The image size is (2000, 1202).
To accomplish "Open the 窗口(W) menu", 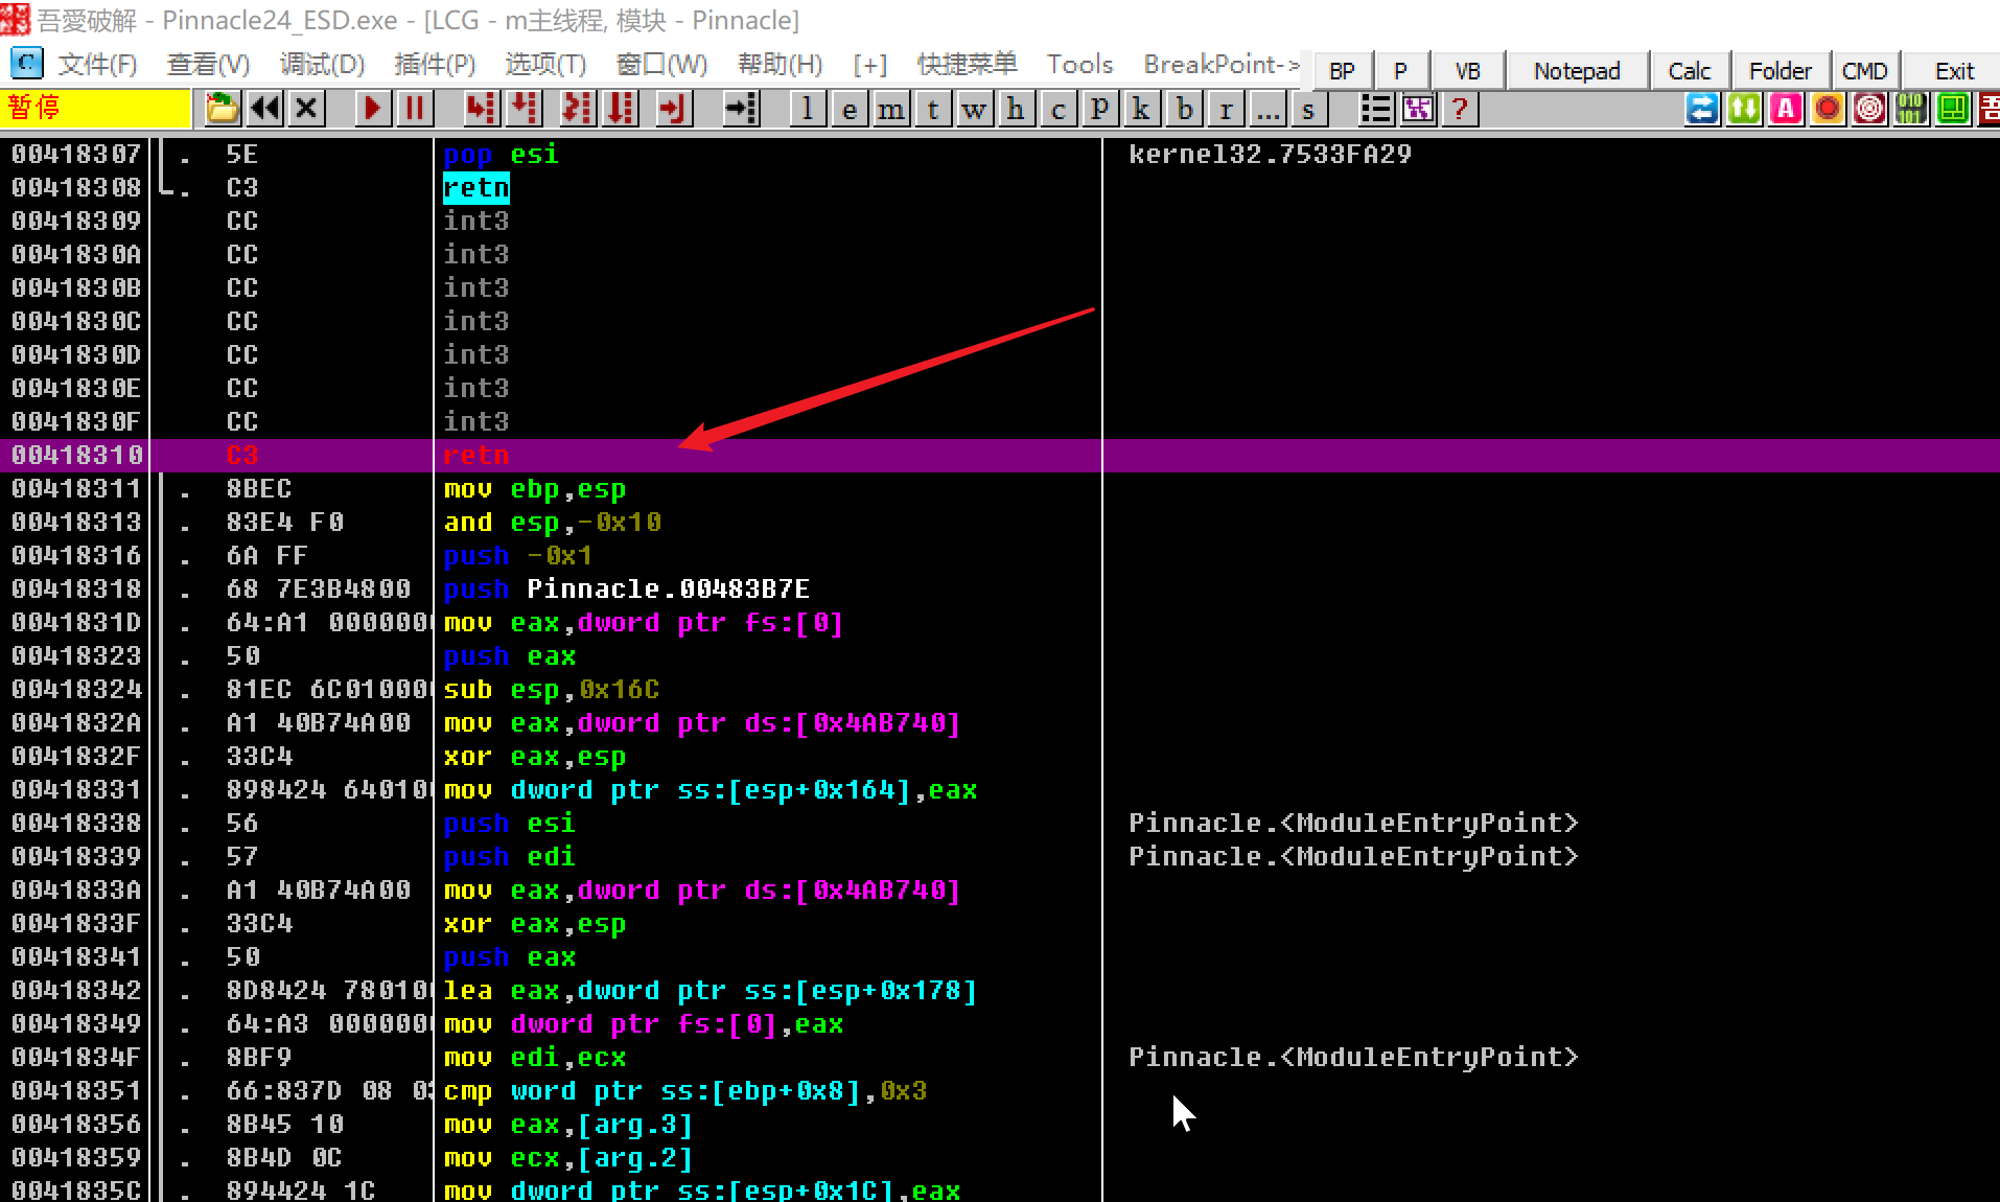I will (662, 65).
